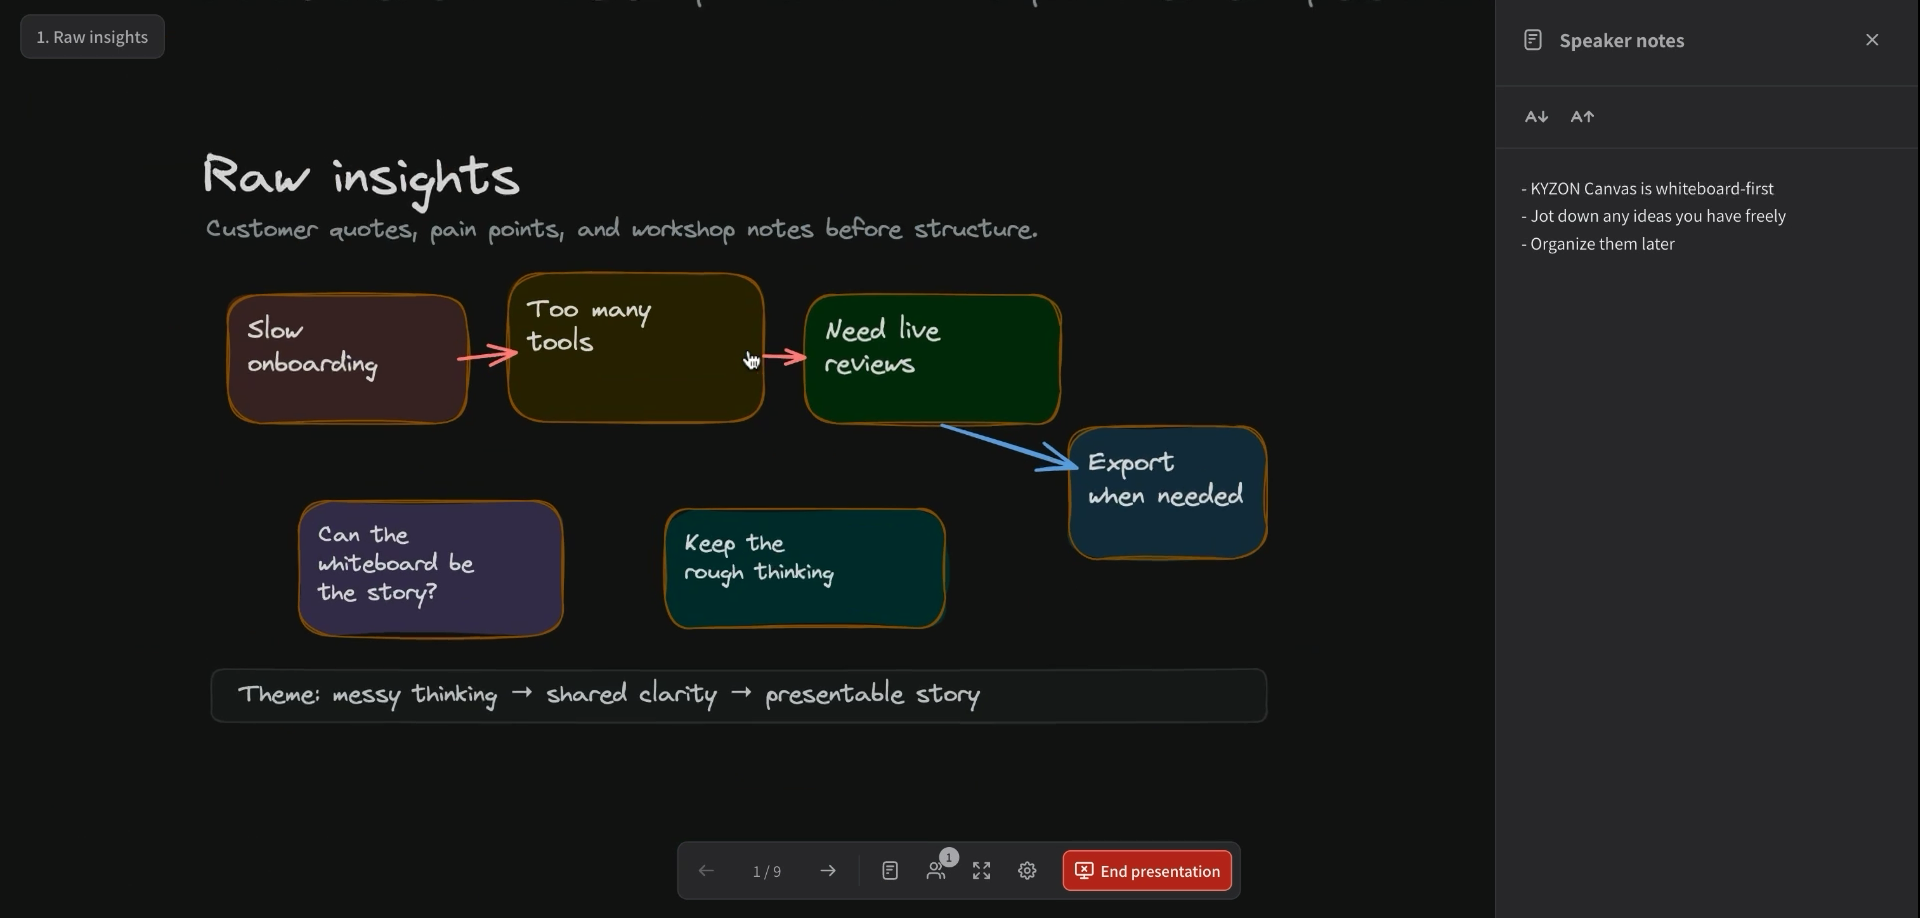Click the Theme text box
Image resolution: width=1920 pixels, height=918 pixels.
pos(739,696)
